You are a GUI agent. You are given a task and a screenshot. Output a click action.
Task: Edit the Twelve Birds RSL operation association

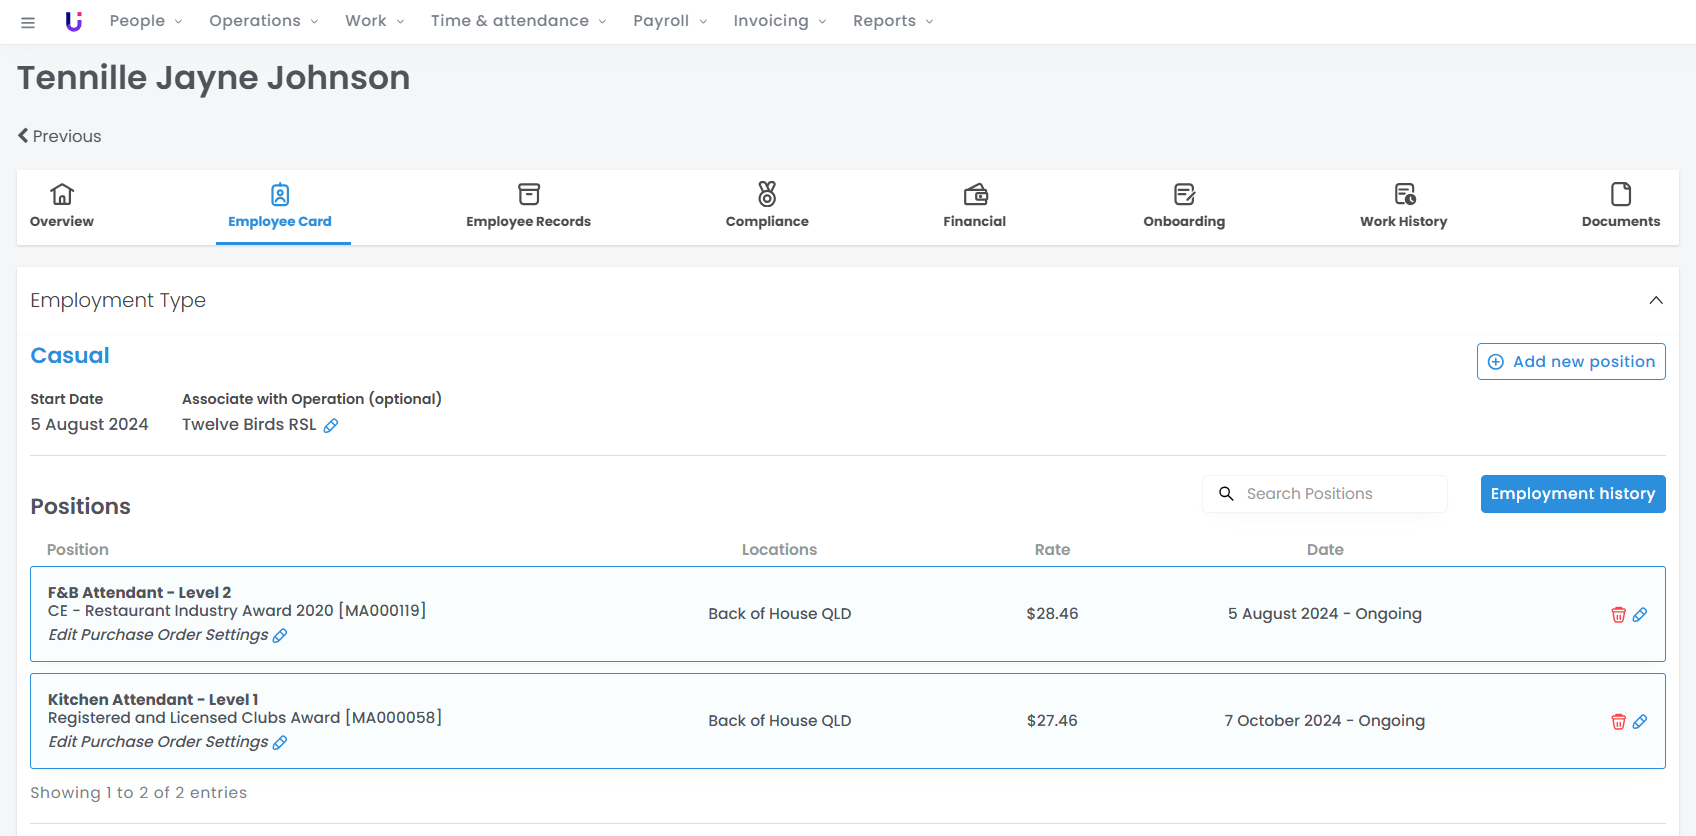331,426
